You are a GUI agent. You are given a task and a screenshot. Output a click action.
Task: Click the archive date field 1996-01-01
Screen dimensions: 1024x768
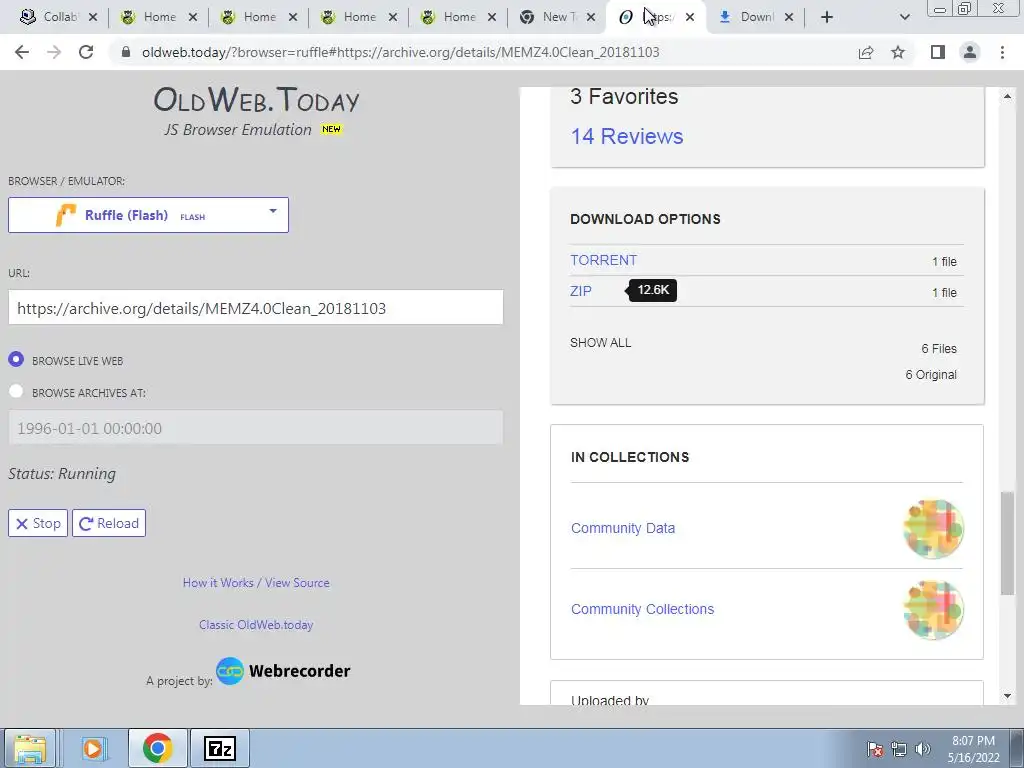[x=255, y=428]
